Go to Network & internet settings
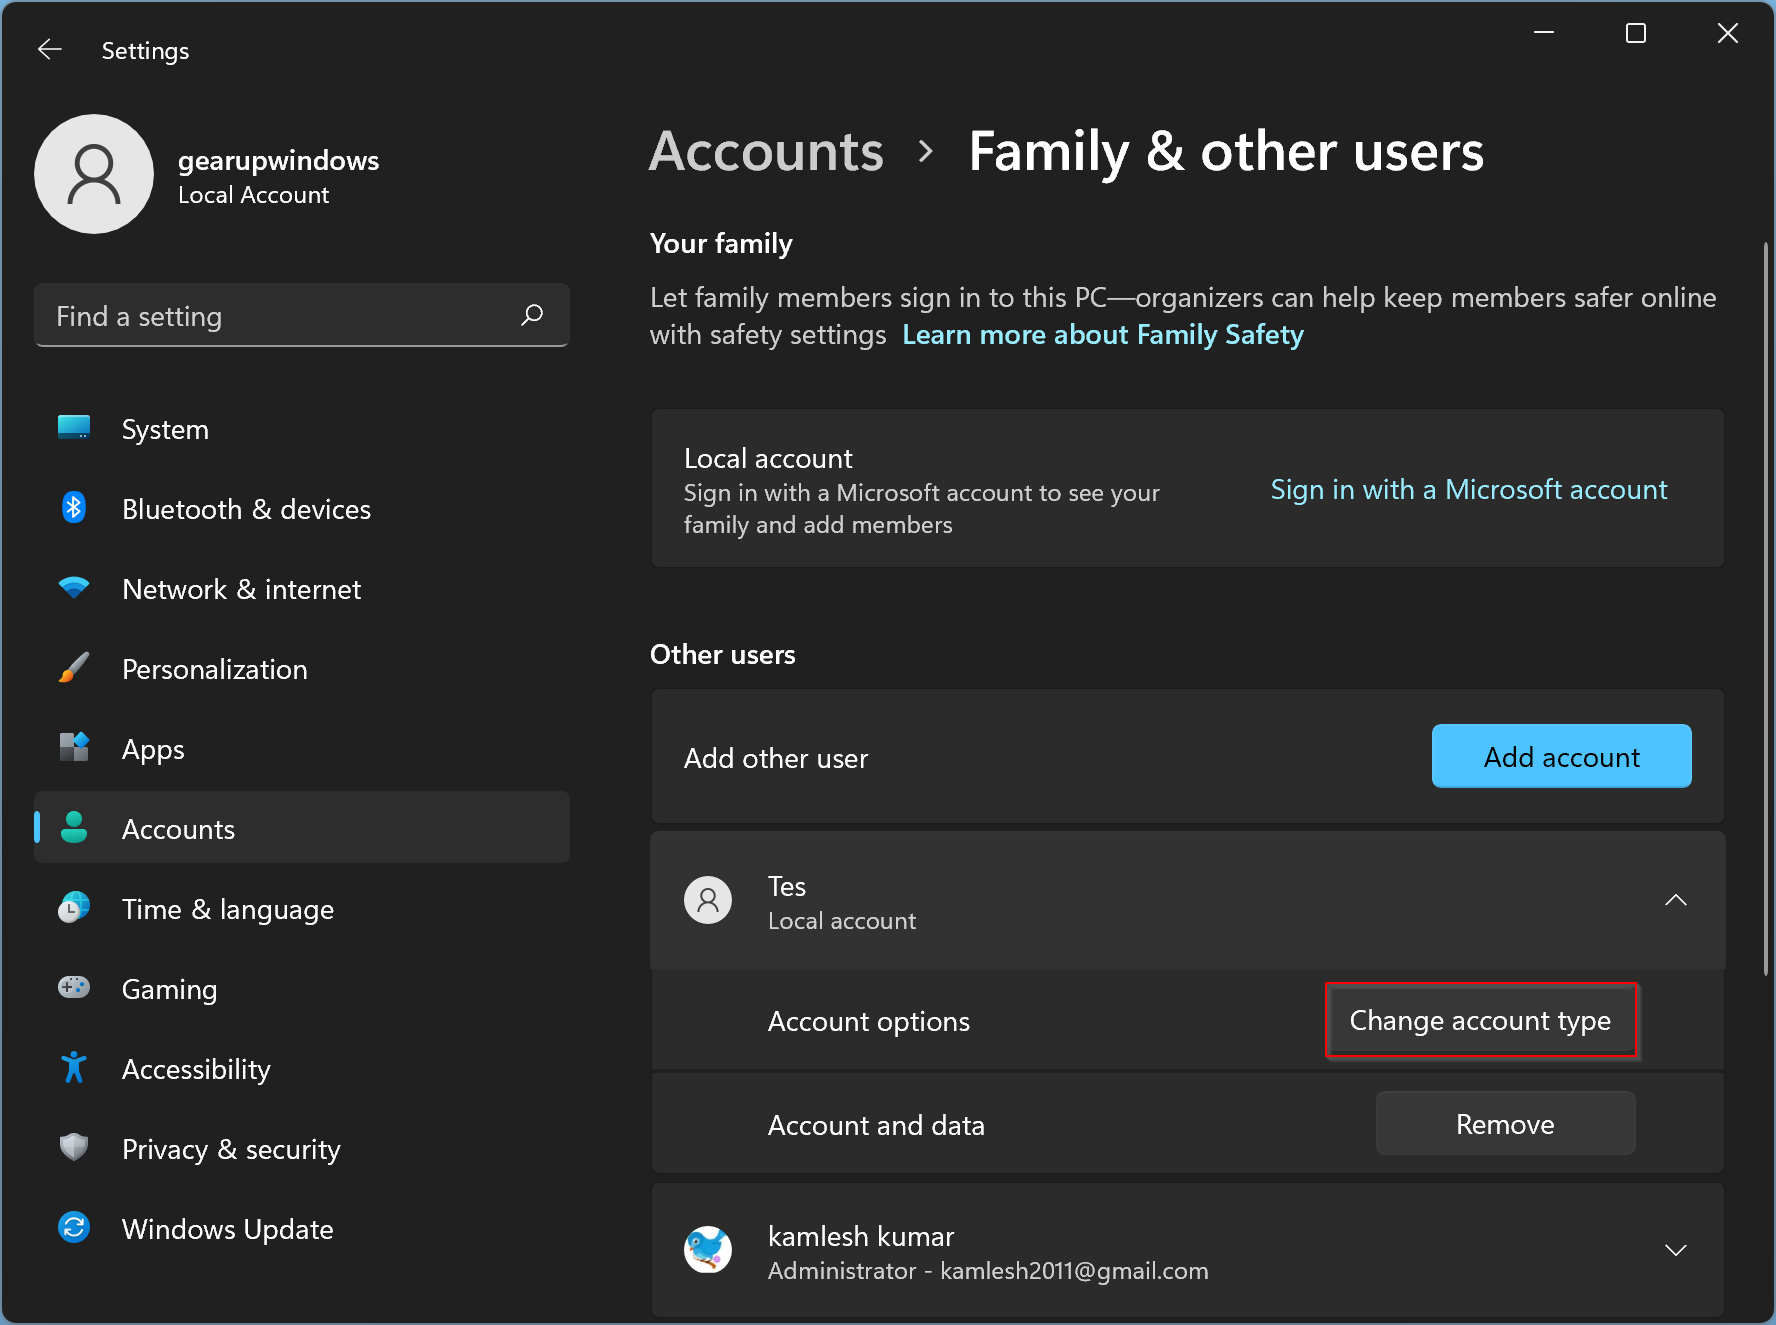1776x1325 pixels. pos(302,589)
